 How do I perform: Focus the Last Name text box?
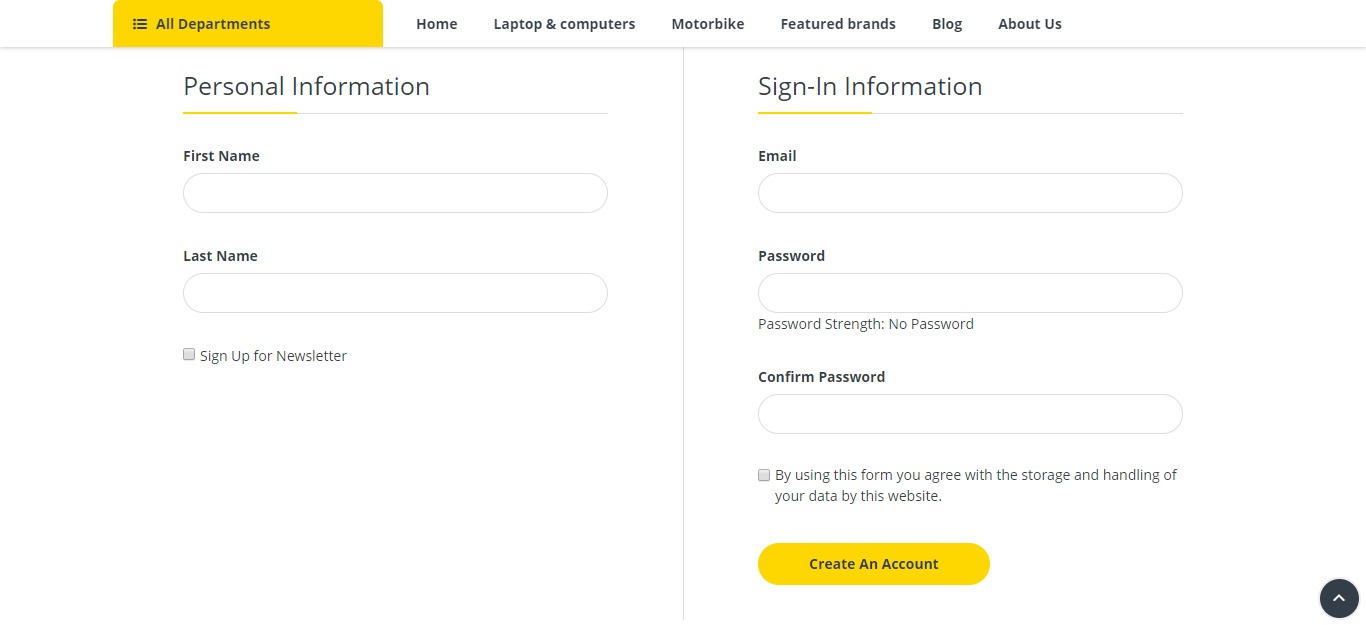click(x=395, y=293)
